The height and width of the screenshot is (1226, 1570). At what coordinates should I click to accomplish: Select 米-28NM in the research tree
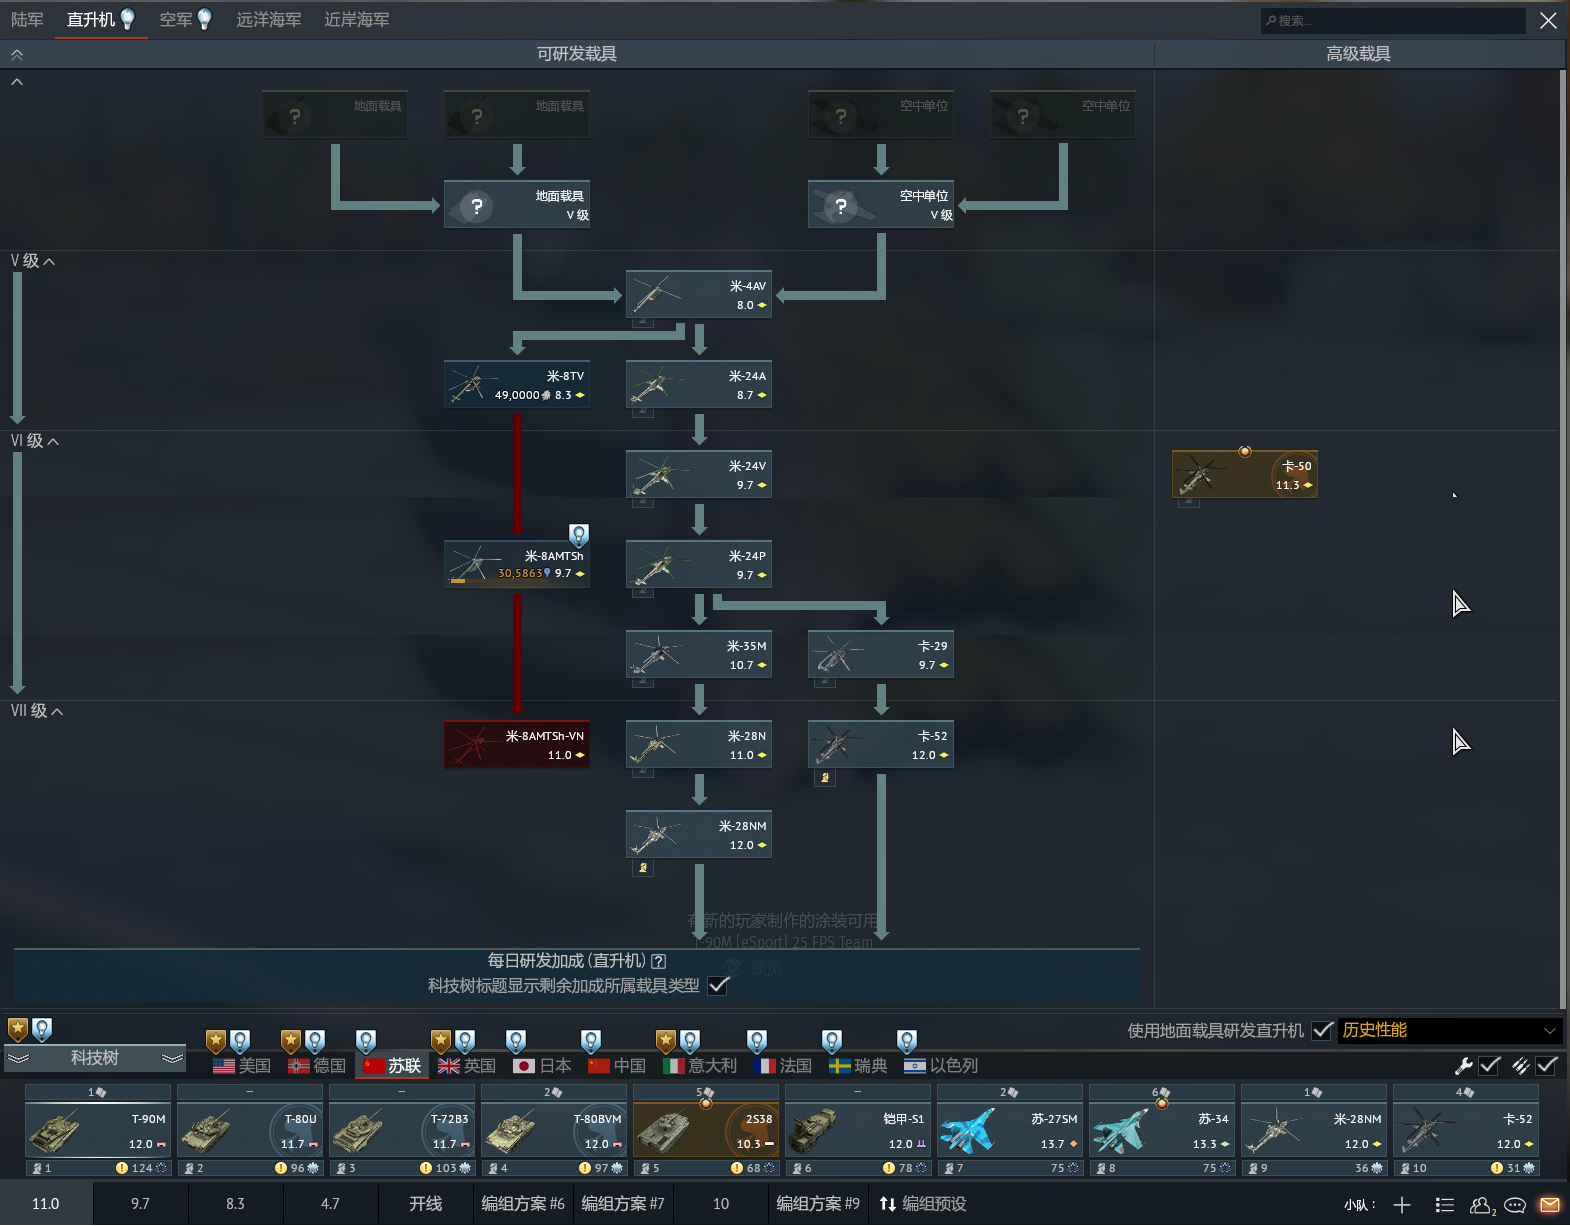(699, 834)
